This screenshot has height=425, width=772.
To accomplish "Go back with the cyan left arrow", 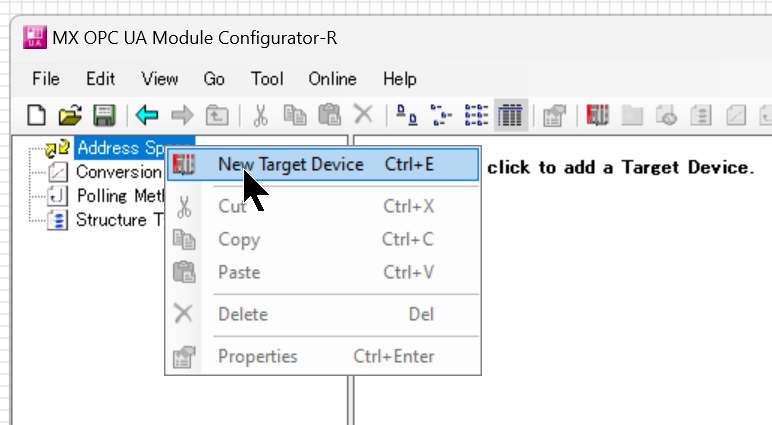I will (x=147, y=116).
